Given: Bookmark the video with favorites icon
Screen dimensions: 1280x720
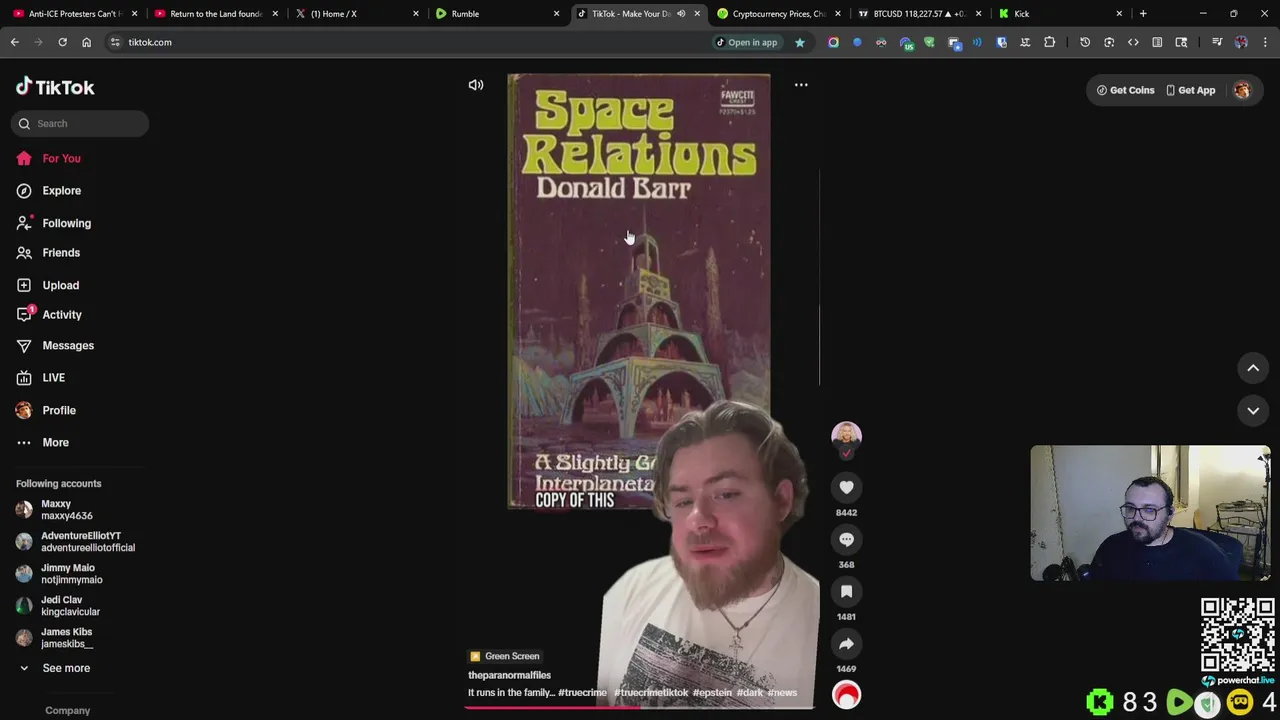Looking at the screenshot, I should (x=846, y=591).
